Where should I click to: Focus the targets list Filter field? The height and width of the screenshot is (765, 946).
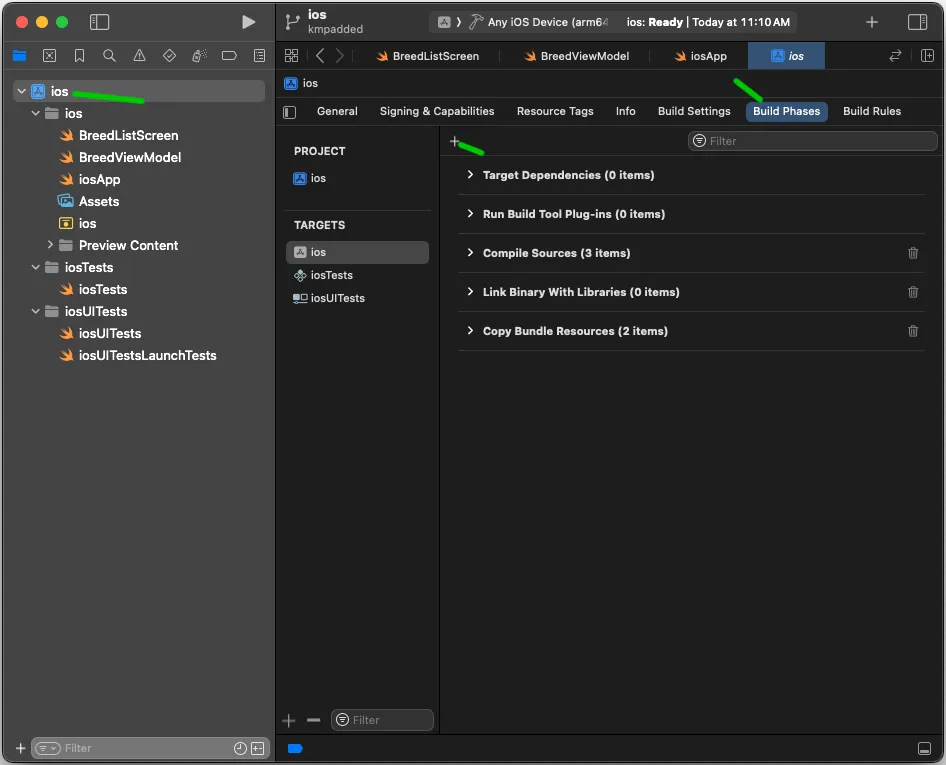tap(382, 720)
